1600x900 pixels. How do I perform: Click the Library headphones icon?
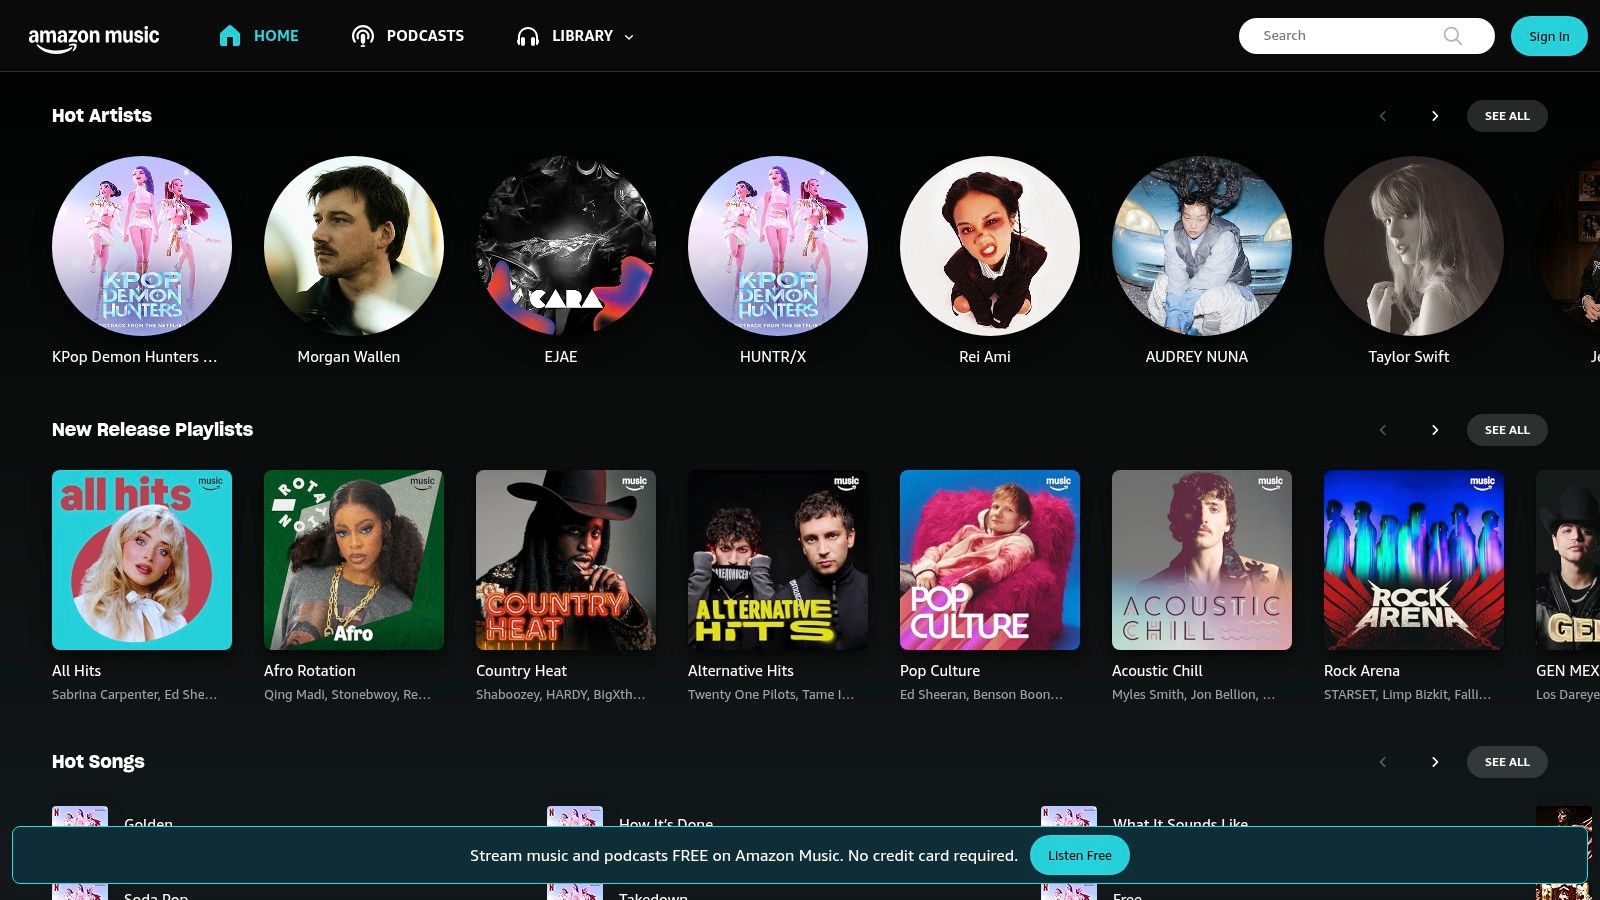(x=528, y=36)
